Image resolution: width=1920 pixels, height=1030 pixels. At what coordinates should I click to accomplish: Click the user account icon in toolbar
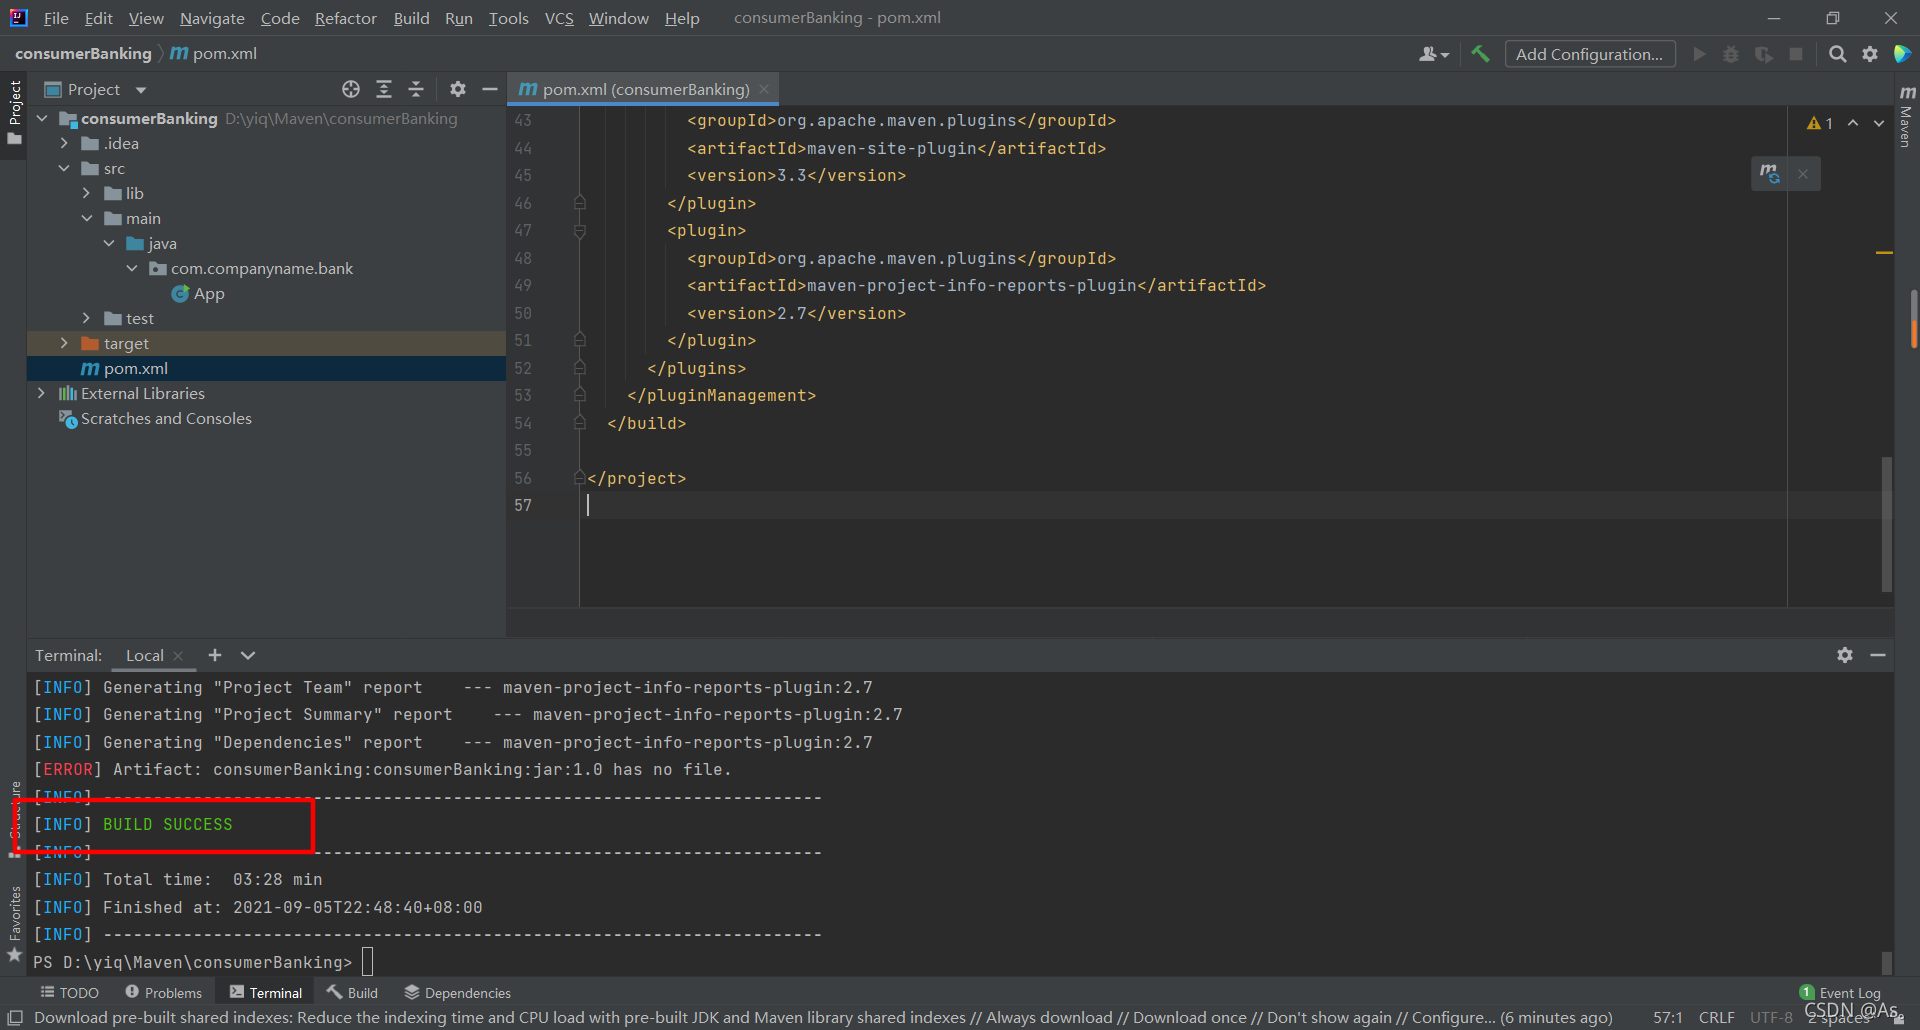(x=1433, y=54)
